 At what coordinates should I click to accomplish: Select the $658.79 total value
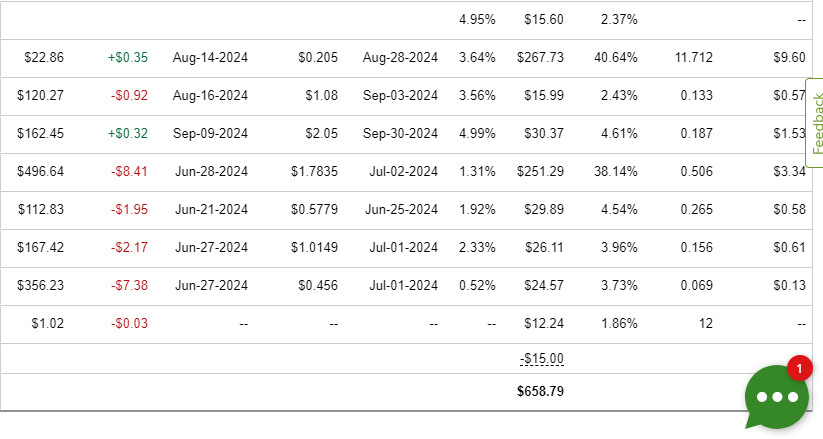coord(540,391)
